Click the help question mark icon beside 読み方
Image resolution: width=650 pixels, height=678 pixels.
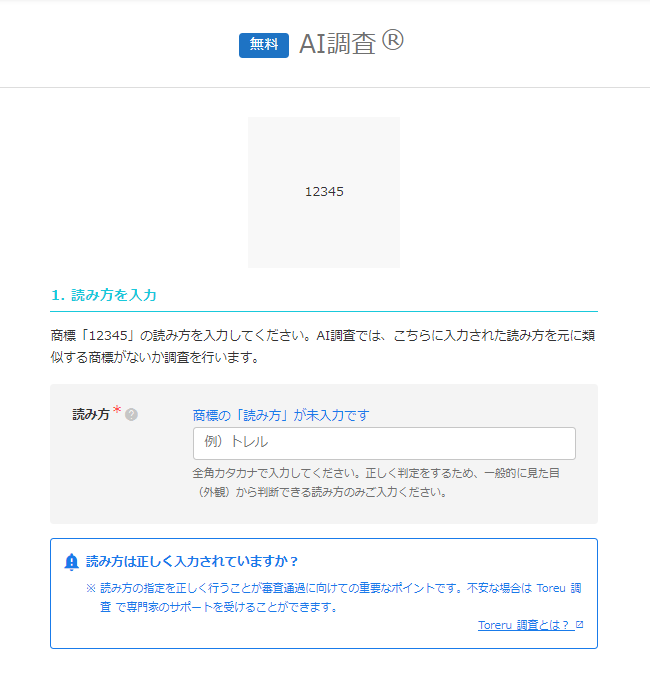pyautogui.click(x=131, y=415)
